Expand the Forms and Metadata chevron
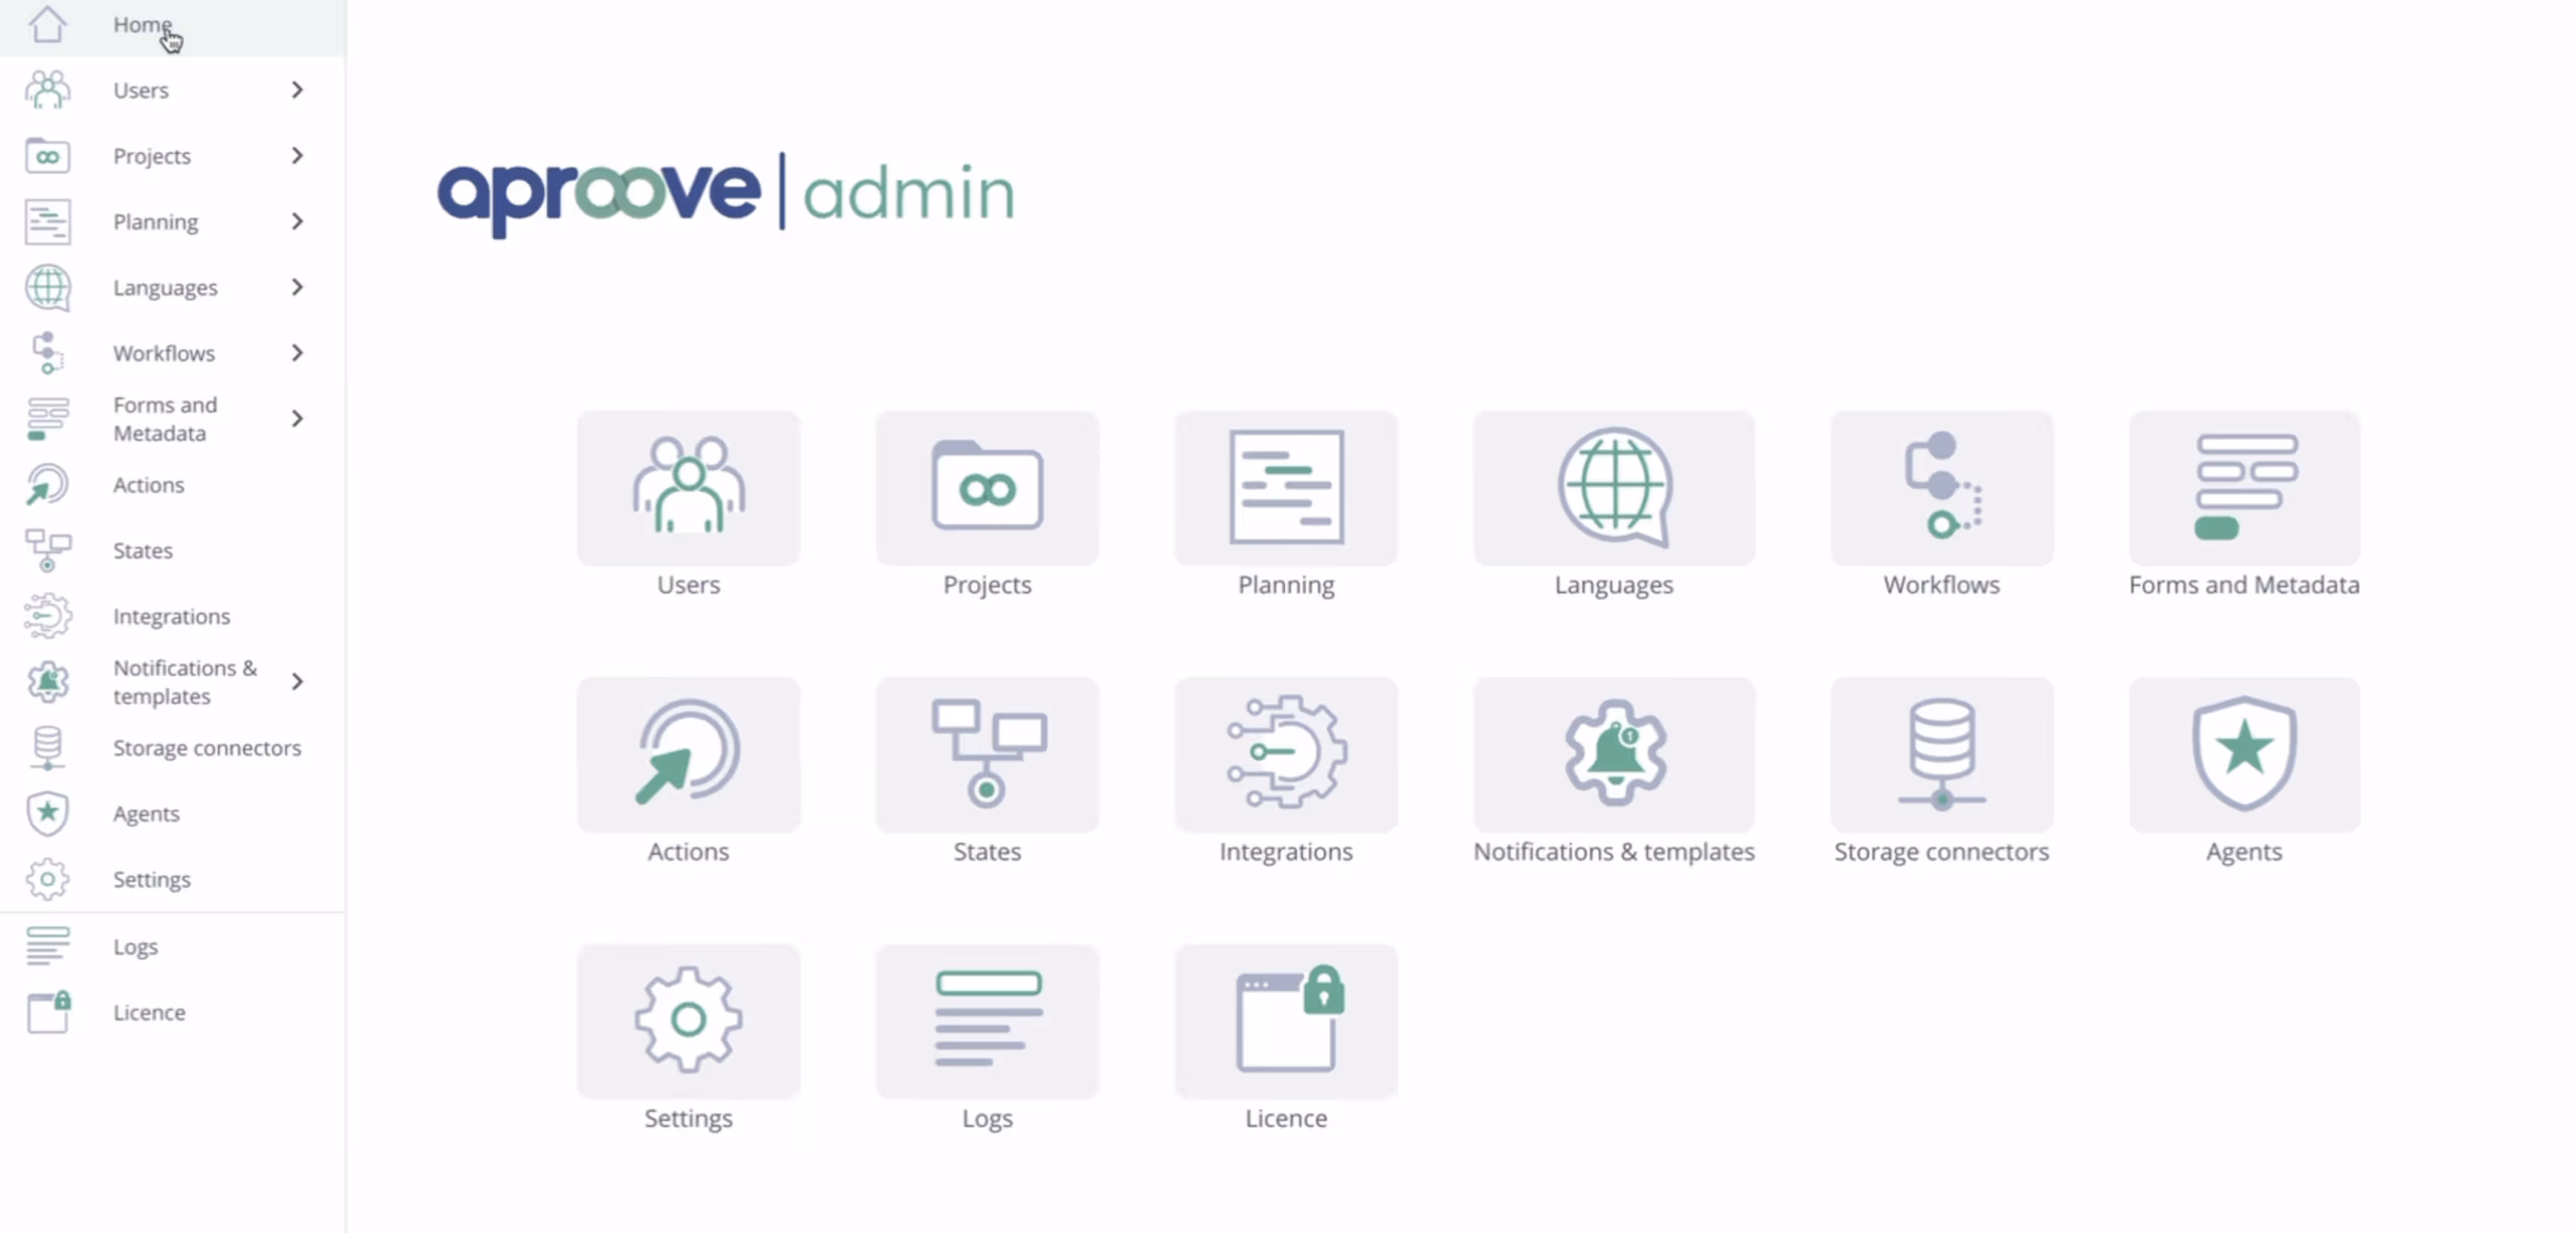 297,418
